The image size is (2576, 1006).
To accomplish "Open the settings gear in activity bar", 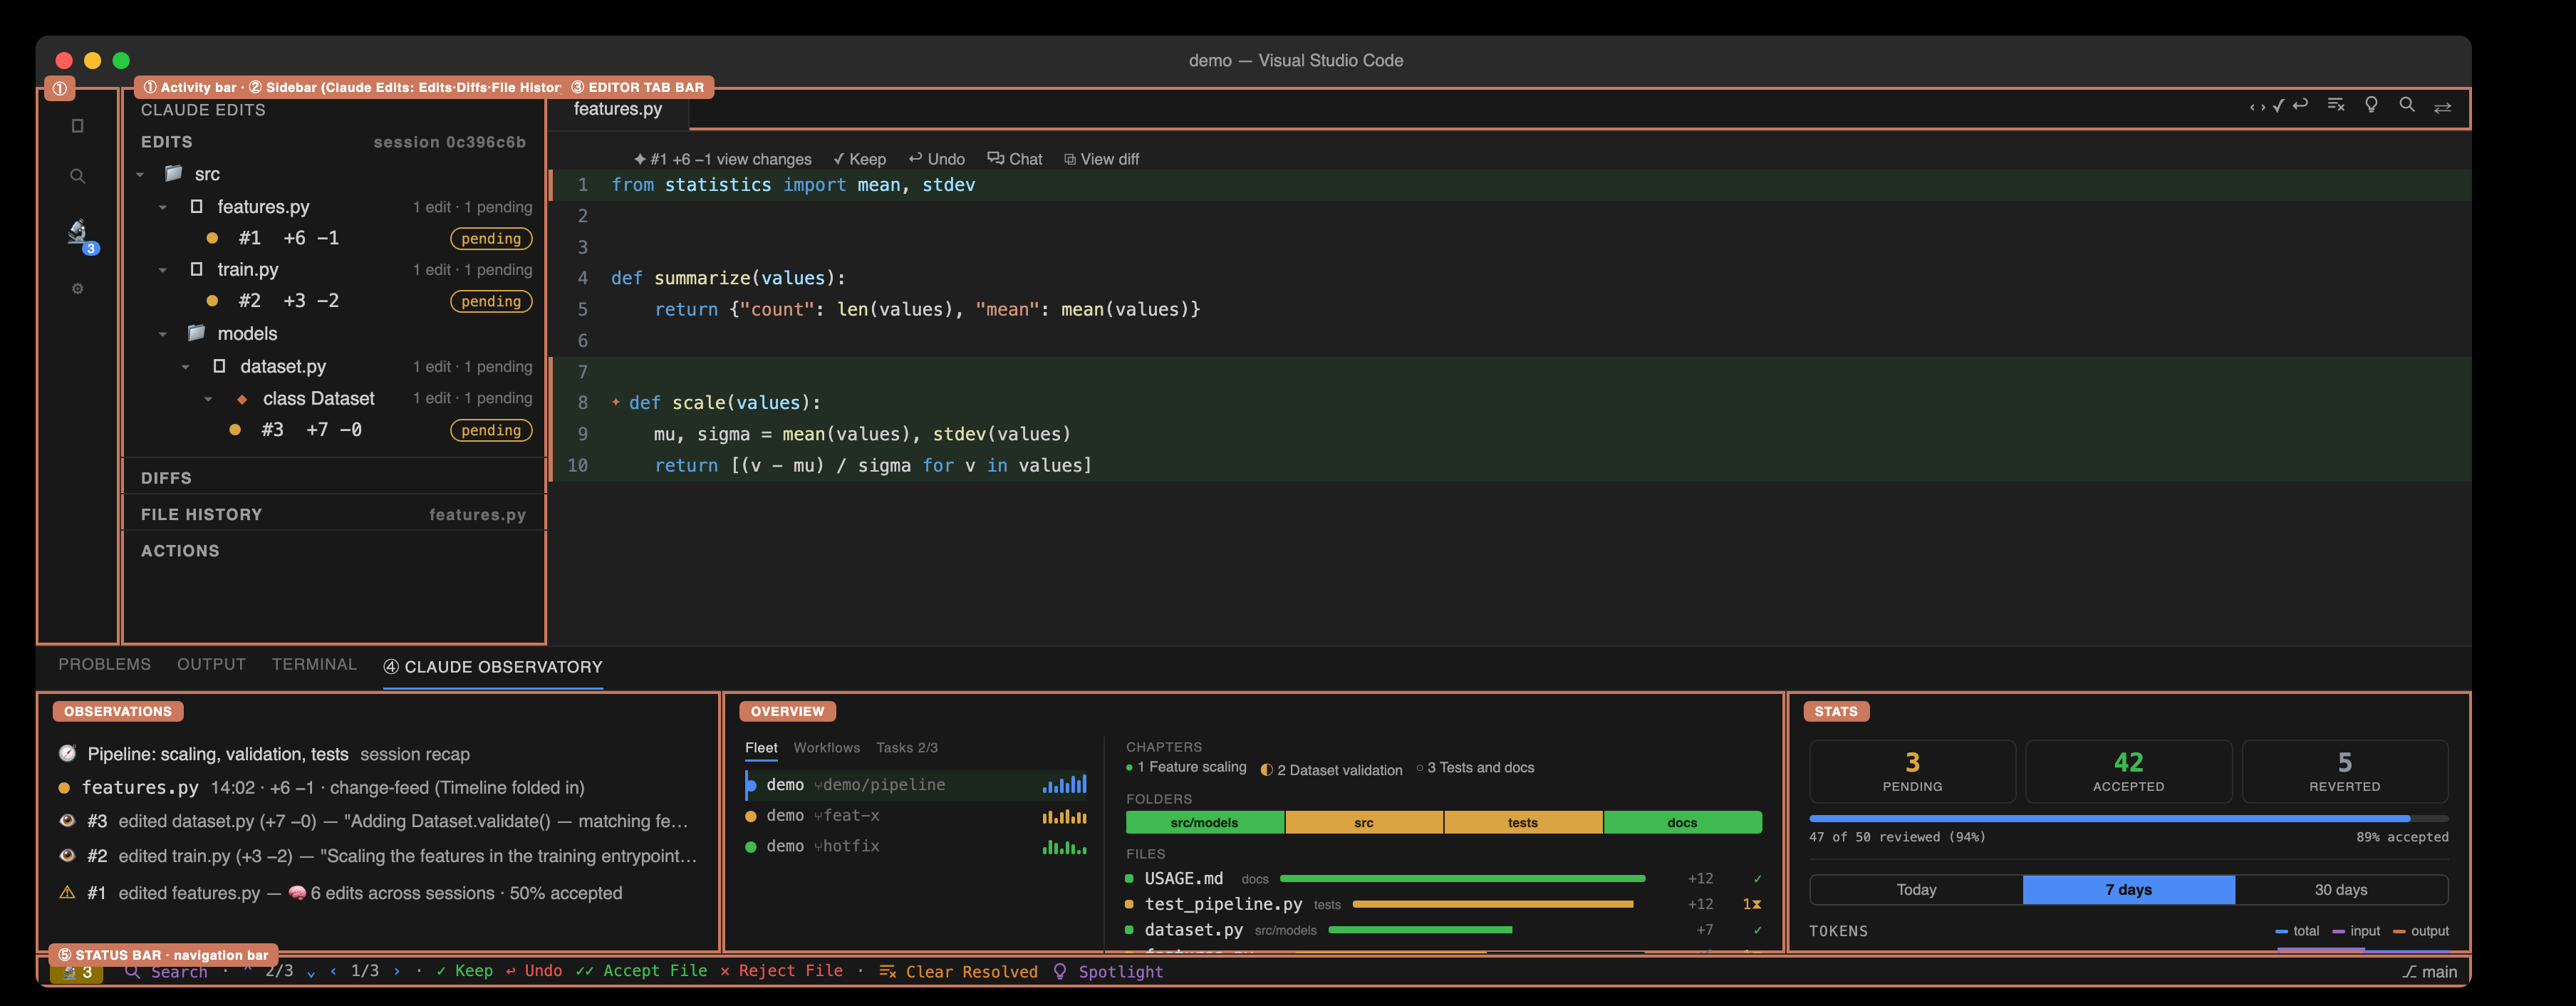I will pos(78,289).
